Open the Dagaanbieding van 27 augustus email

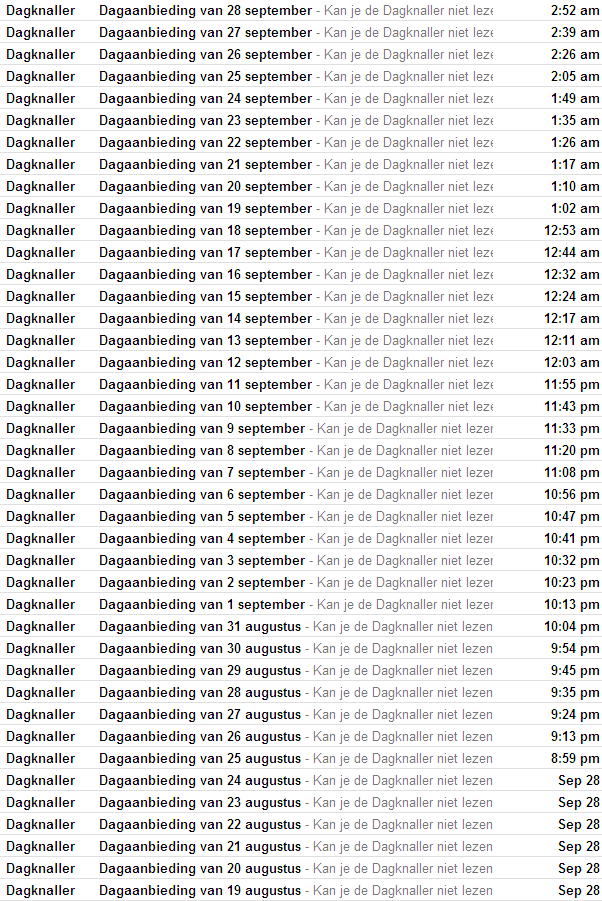click(301, 714)
